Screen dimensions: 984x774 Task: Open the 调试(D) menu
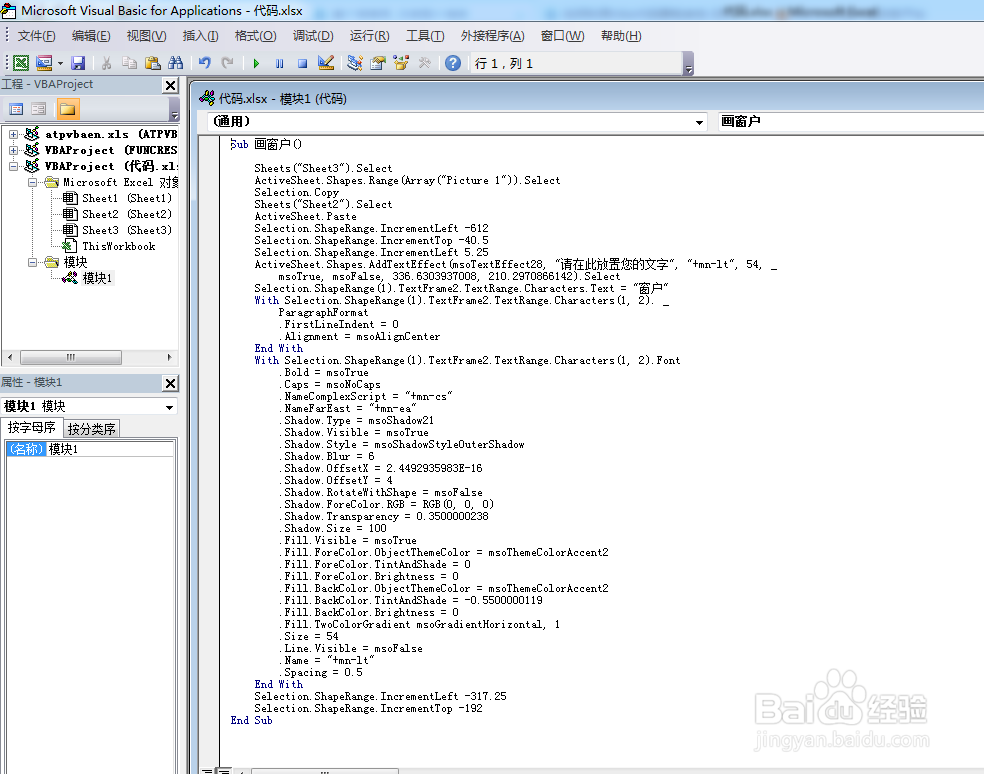313,36
